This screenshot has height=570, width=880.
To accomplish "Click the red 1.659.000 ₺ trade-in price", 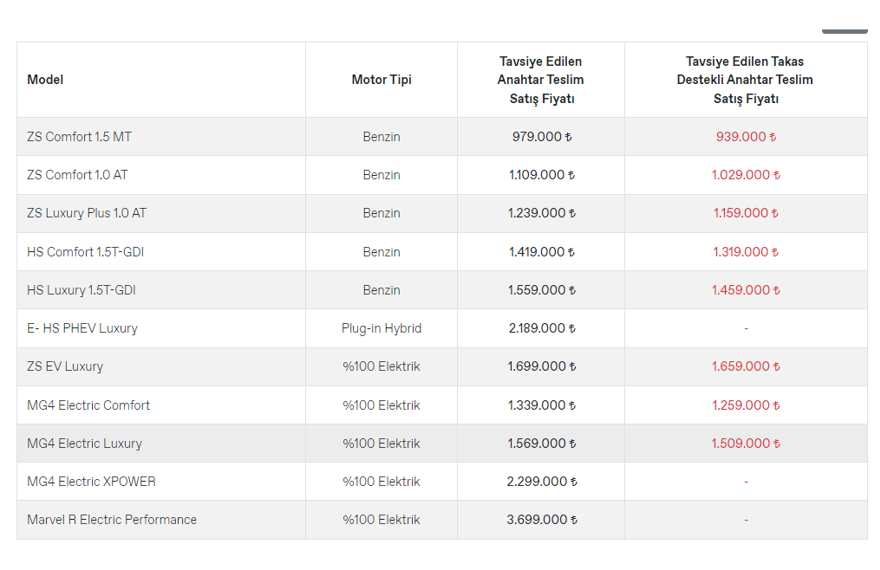I will click(745, 366).
